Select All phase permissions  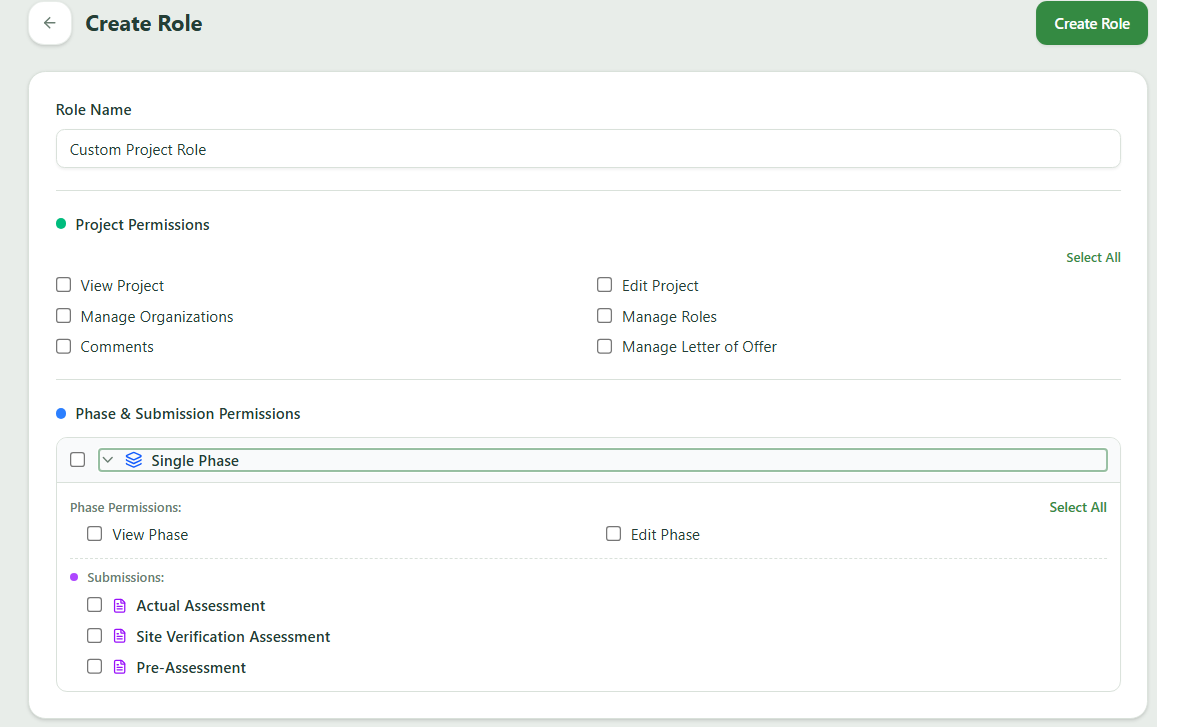[1077, 507]
